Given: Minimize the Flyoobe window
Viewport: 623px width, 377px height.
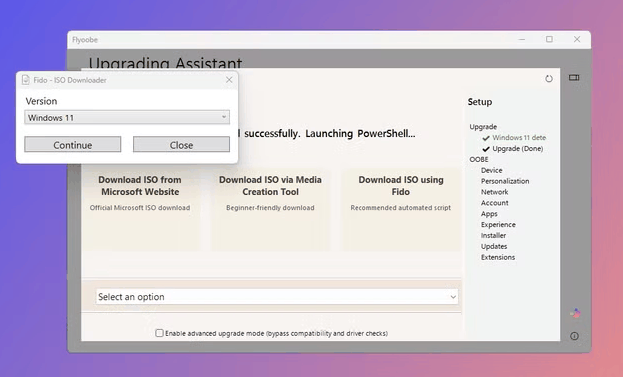Looking at the screenshot, I should tap(522, 39).
